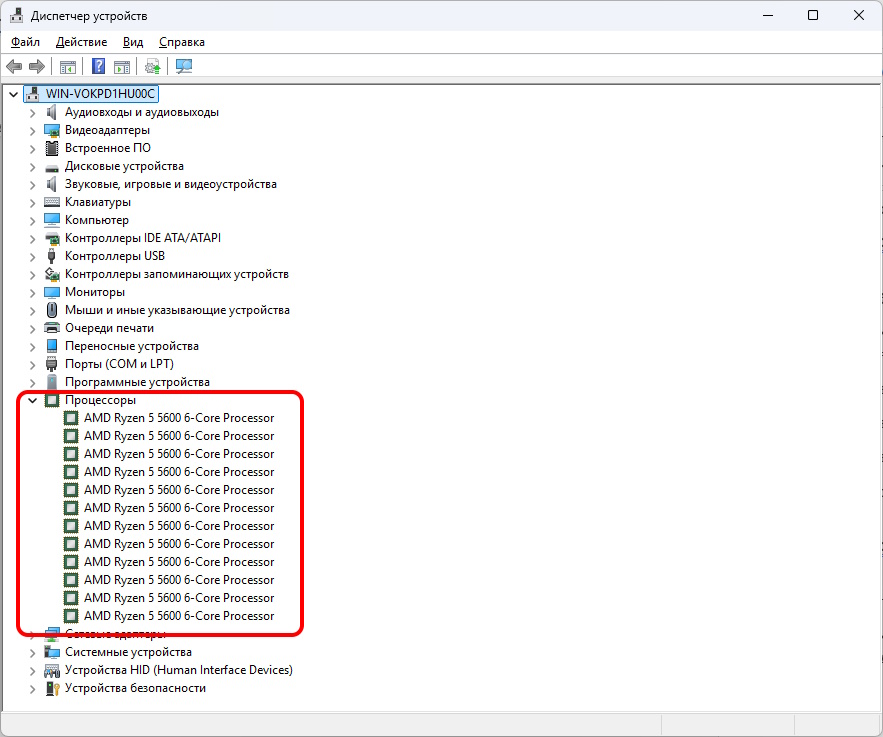Click the Контроллеры IDE ATA/ATAPI icon

click(x=52, y=238)
